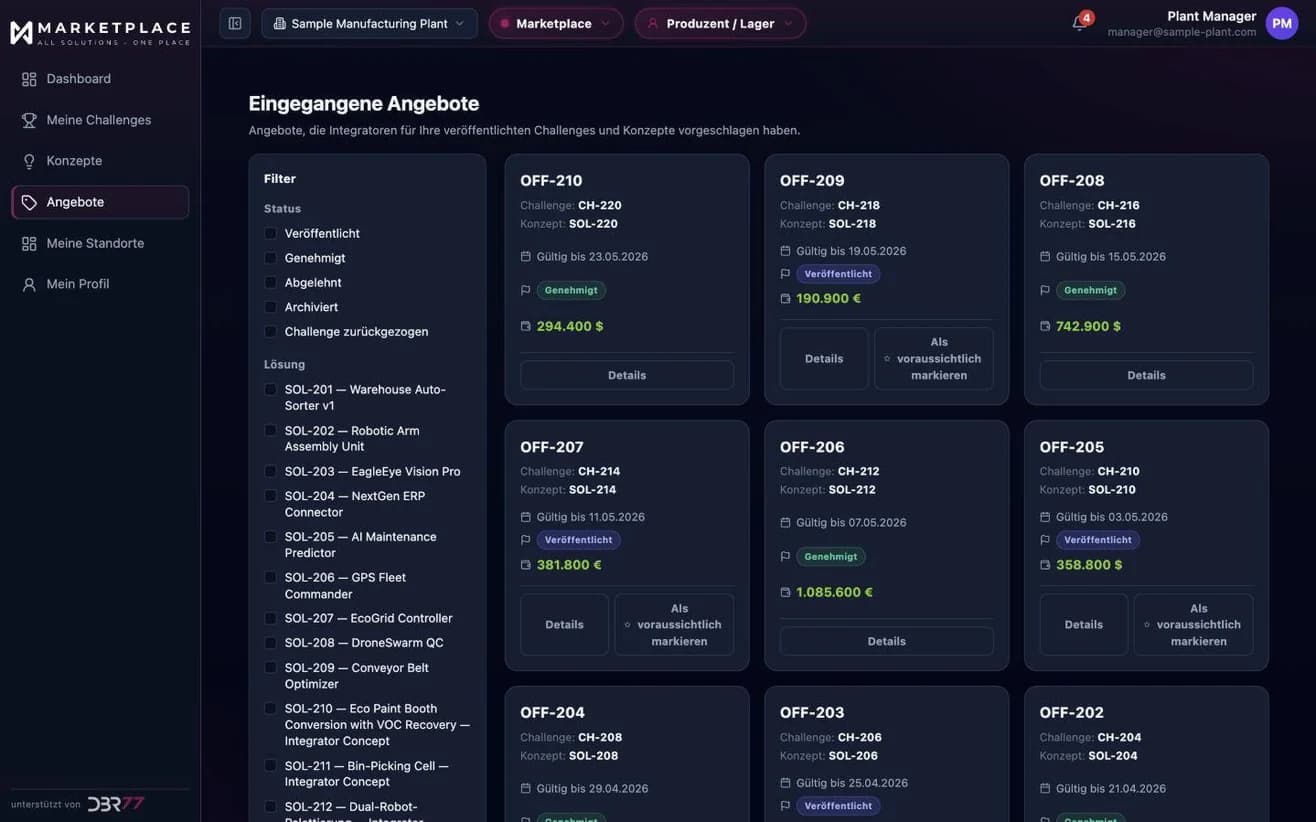Navigate to Konzepte section
Screen dimensions: 1316x822
pyautogui.click(x=100, y=161)
